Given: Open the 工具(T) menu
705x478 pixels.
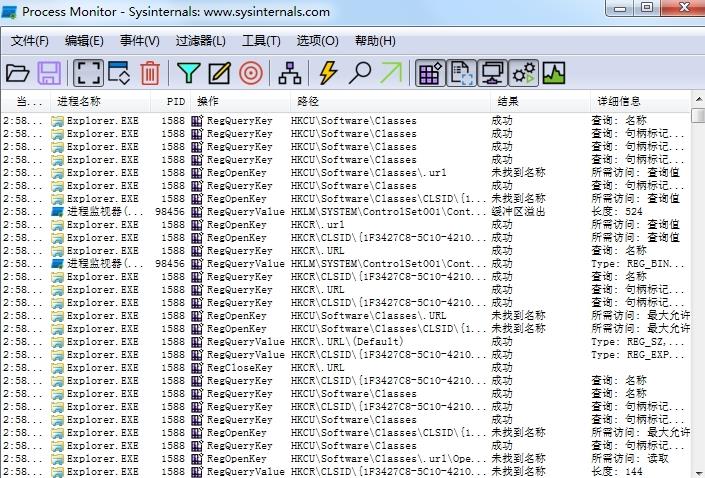Looking at the screenshot, I should [261, 41].
